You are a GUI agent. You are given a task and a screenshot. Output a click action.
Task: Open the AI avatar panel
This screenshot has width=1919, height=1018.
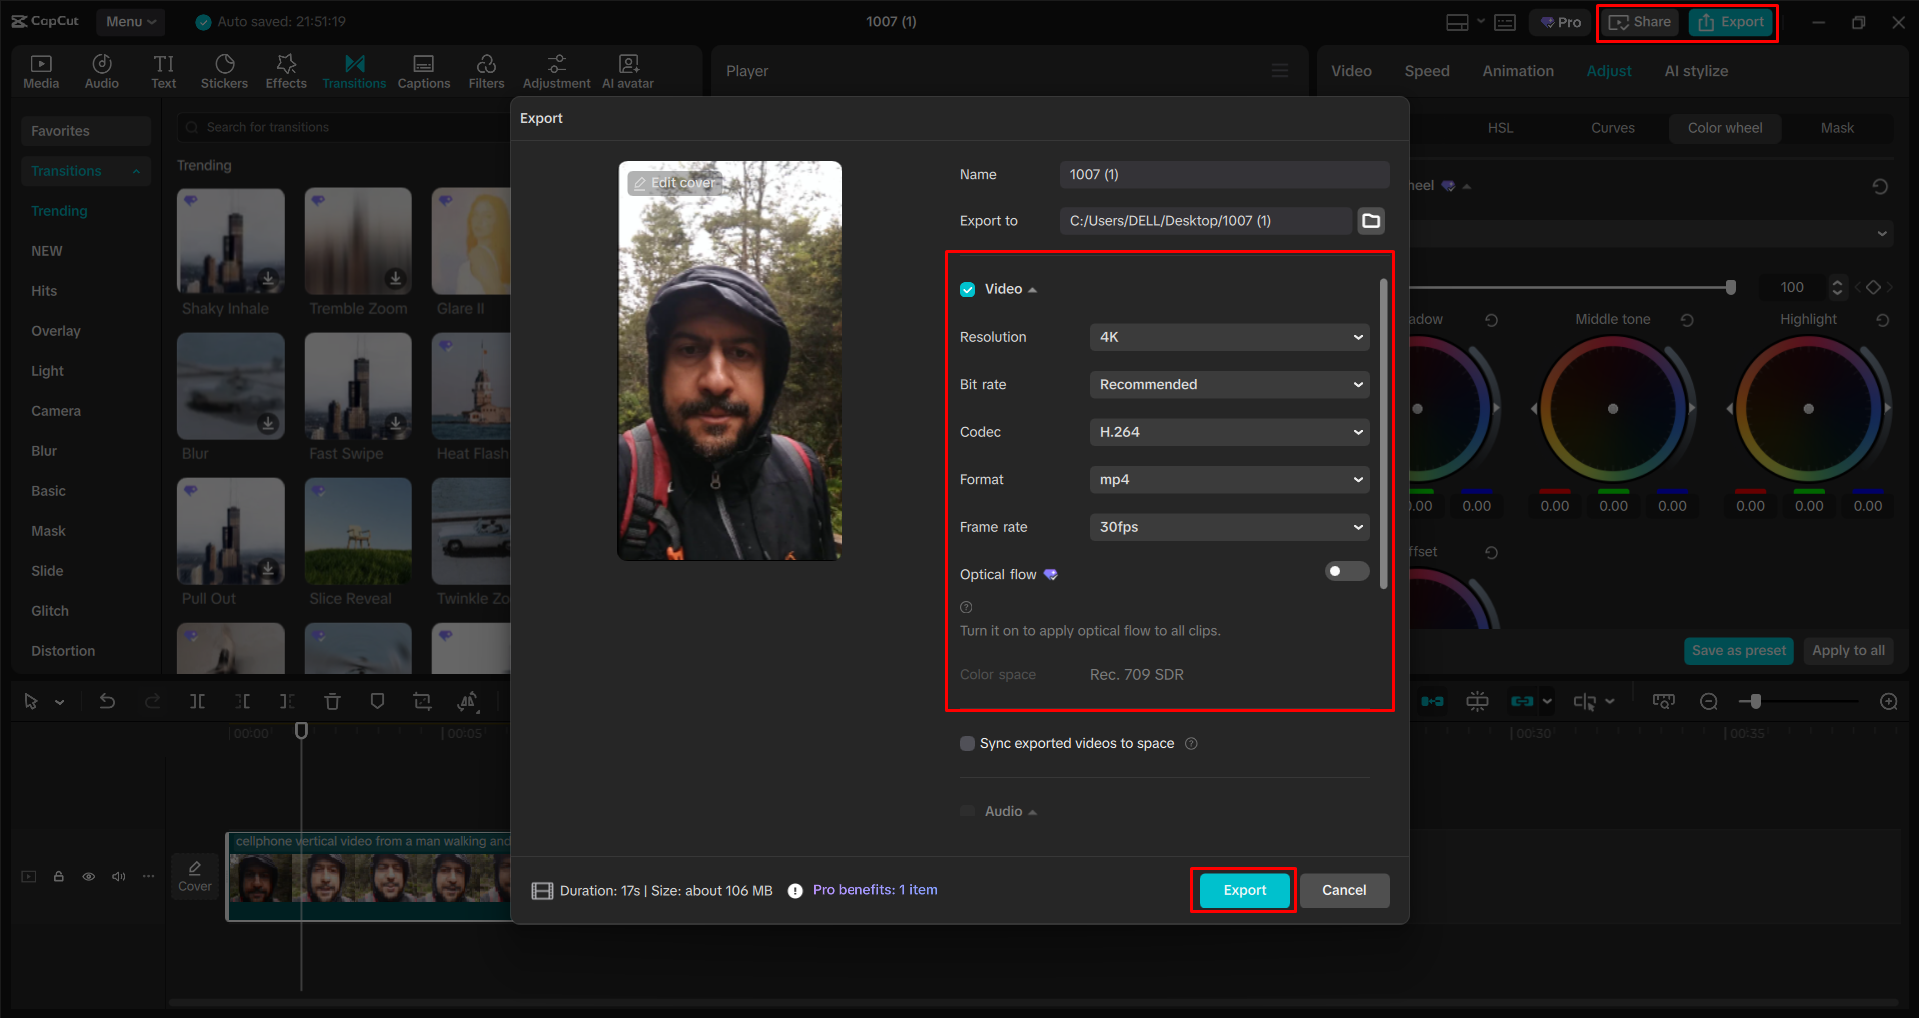point(627,70)
